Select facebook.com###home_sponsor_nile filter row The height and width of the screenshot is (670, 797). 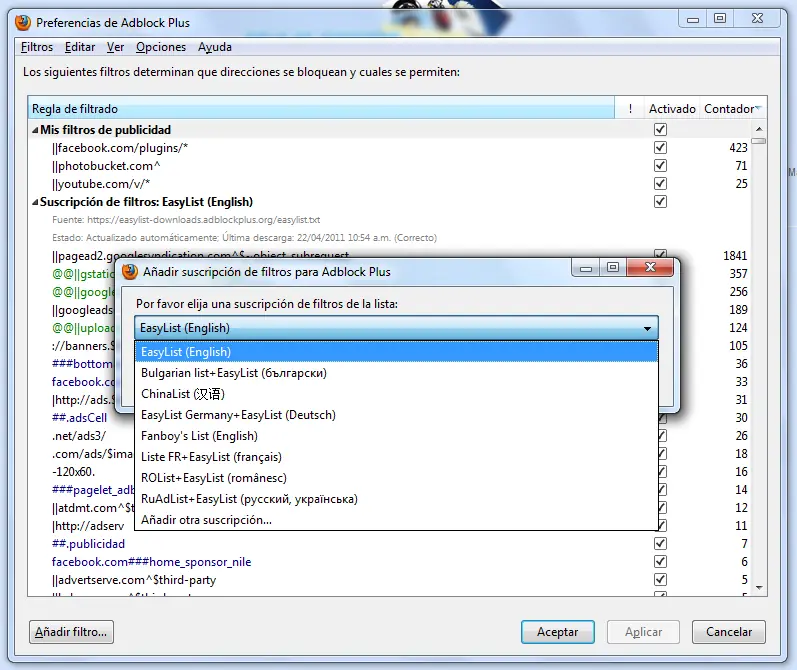point(389,562)
